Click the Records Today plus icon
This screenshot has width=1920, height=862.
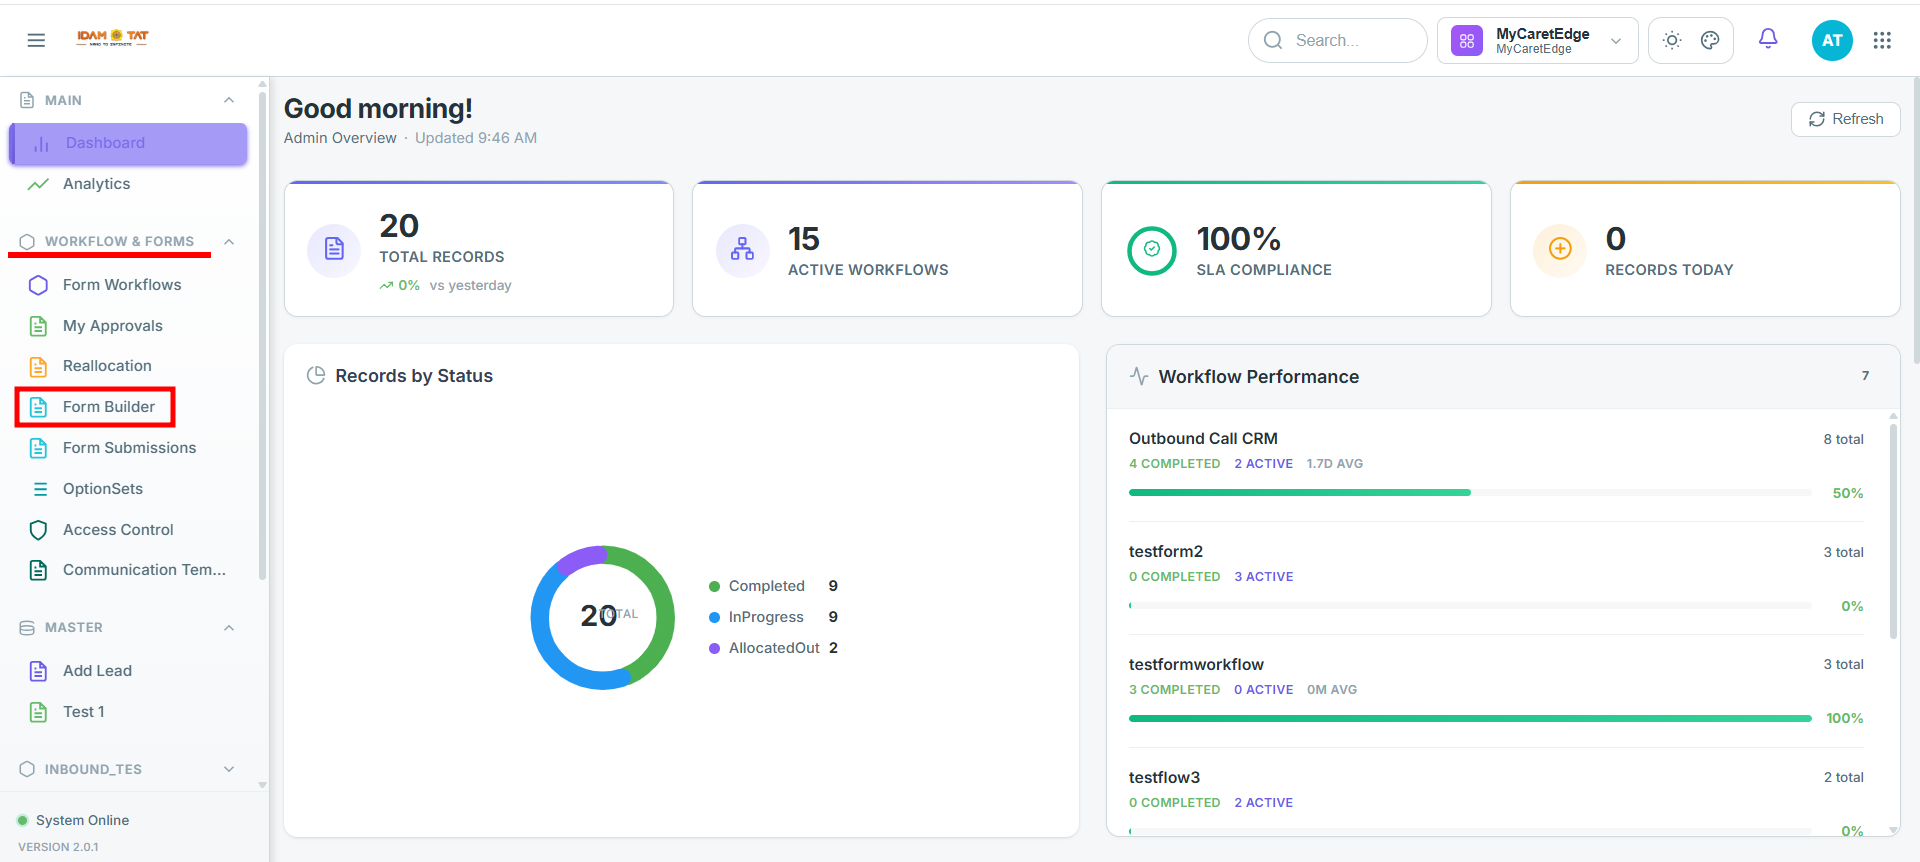click(1560, 249)
